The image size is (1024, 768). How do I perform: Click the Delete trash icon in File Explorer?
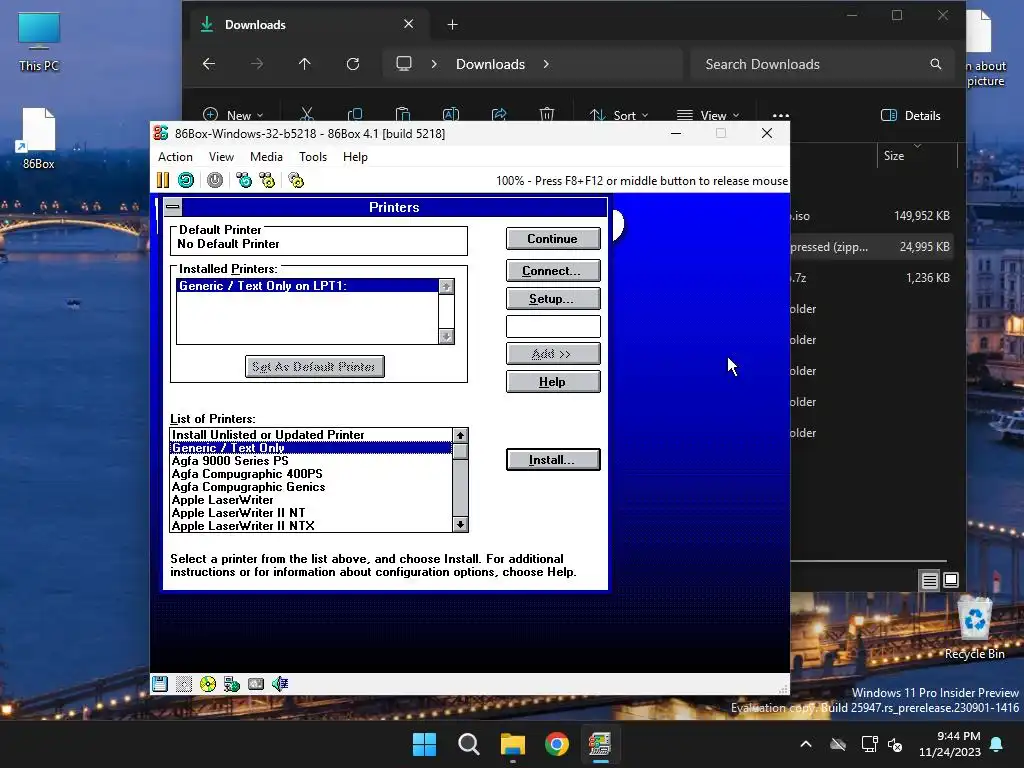pos(547,115)
